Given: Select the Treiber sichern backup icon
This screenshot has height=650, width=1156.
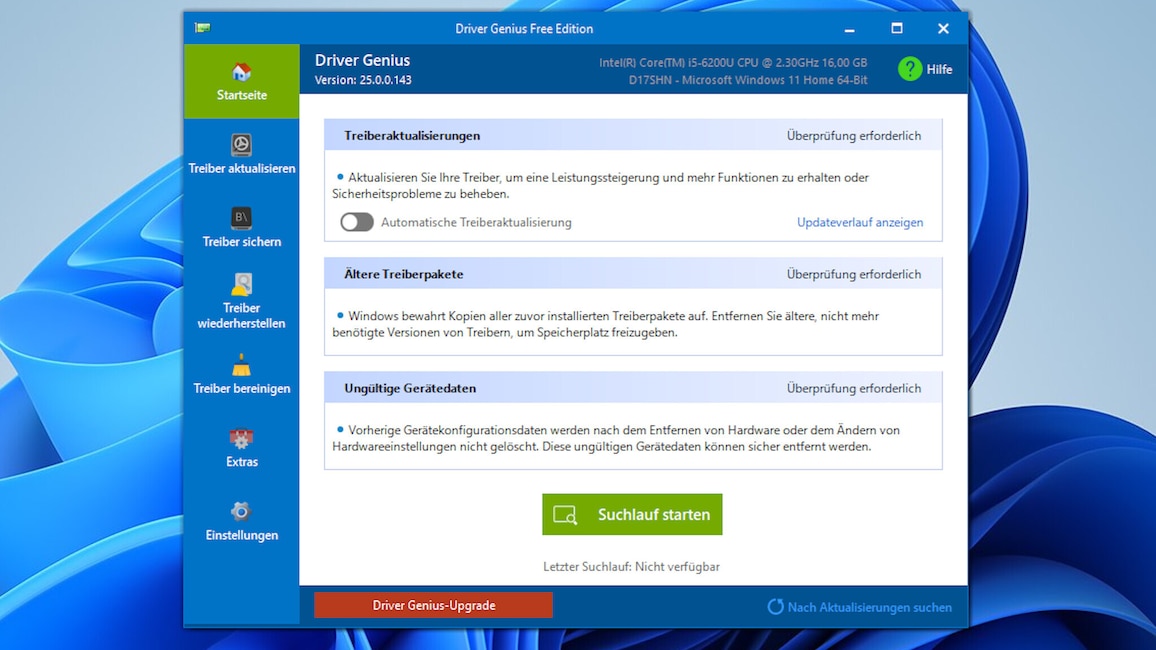Looking at the screenshot, I should pos(241,218).
